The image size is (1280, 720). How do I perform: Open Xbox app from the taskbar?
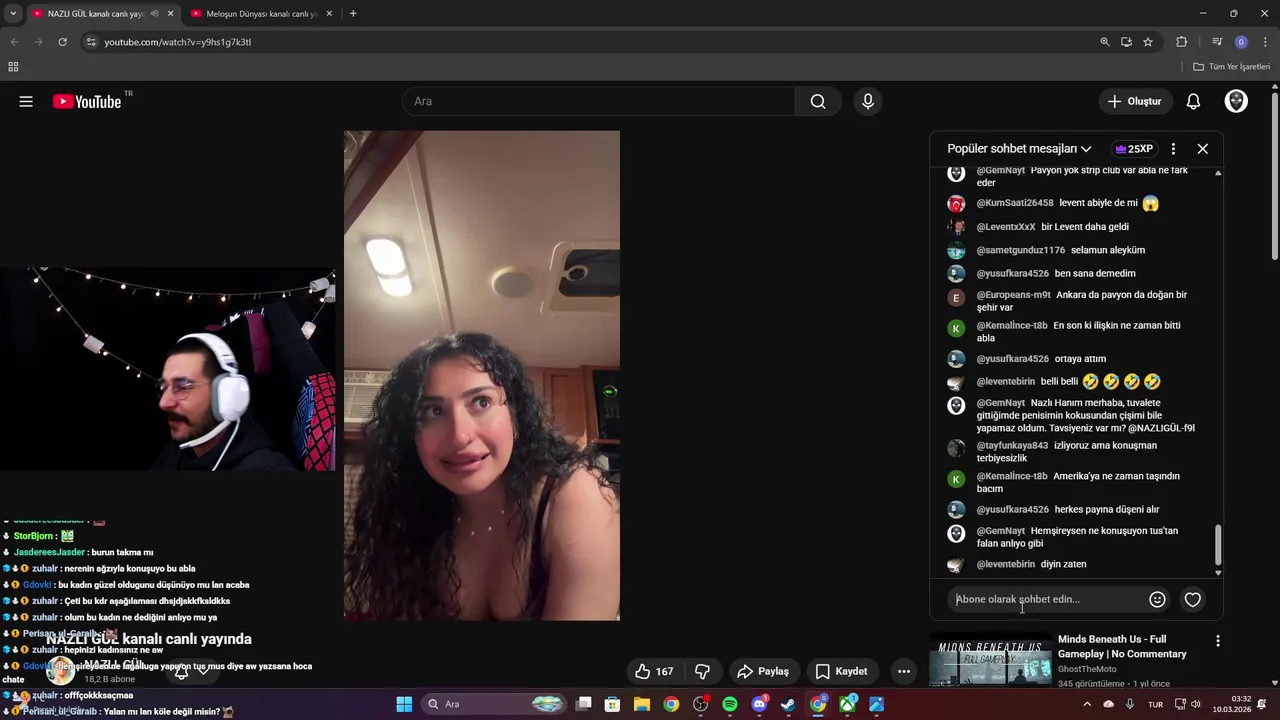click(x=847, y=704)
